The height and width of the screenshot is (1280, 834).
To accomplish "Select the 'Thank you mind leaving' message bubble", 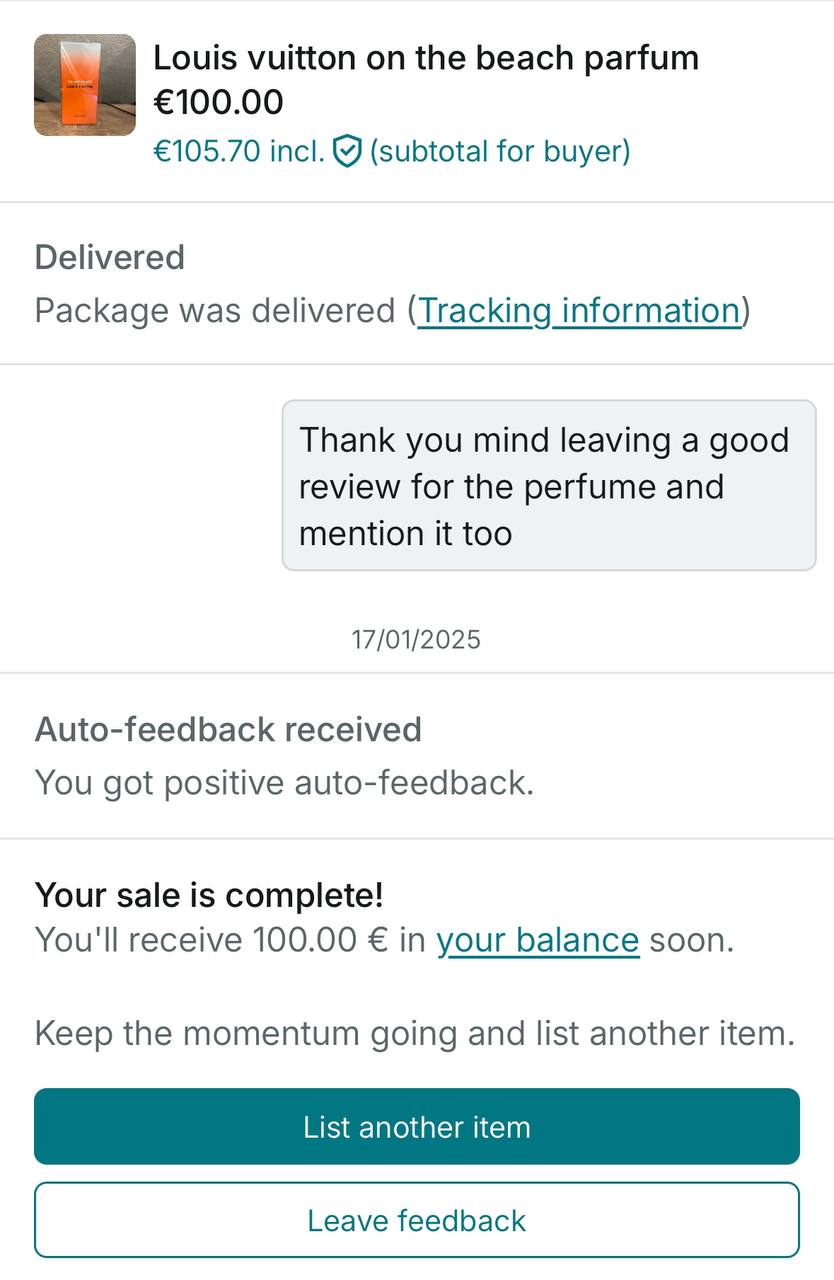I will click(x=548, y=486).
